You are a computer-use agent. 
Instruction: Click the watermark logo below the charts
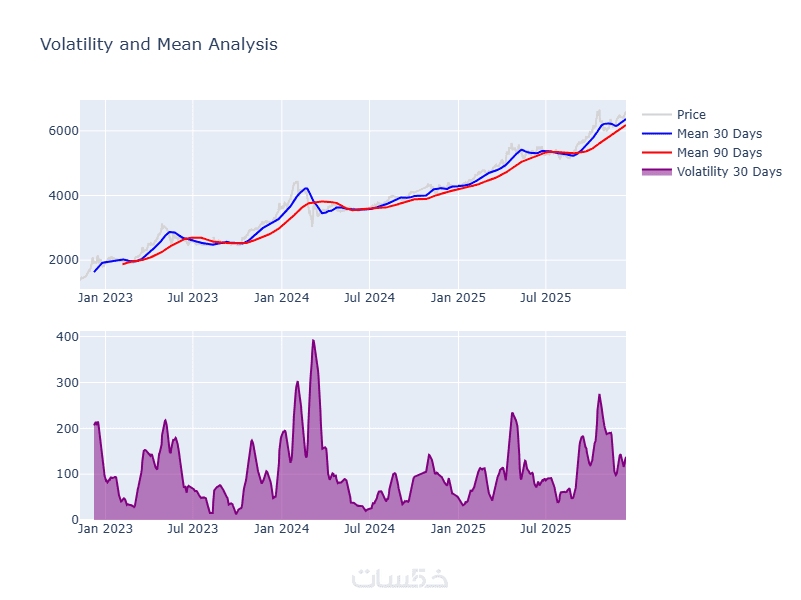coord(400,578)
